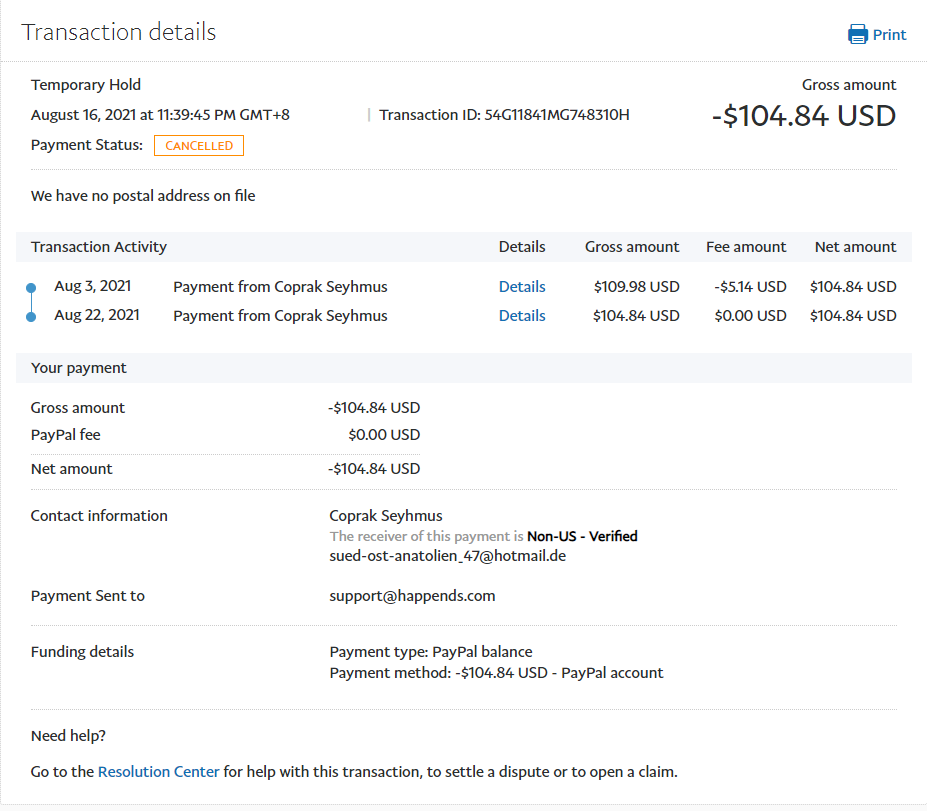Click the Coprak Seyhmus contact name

coord(386,516)
